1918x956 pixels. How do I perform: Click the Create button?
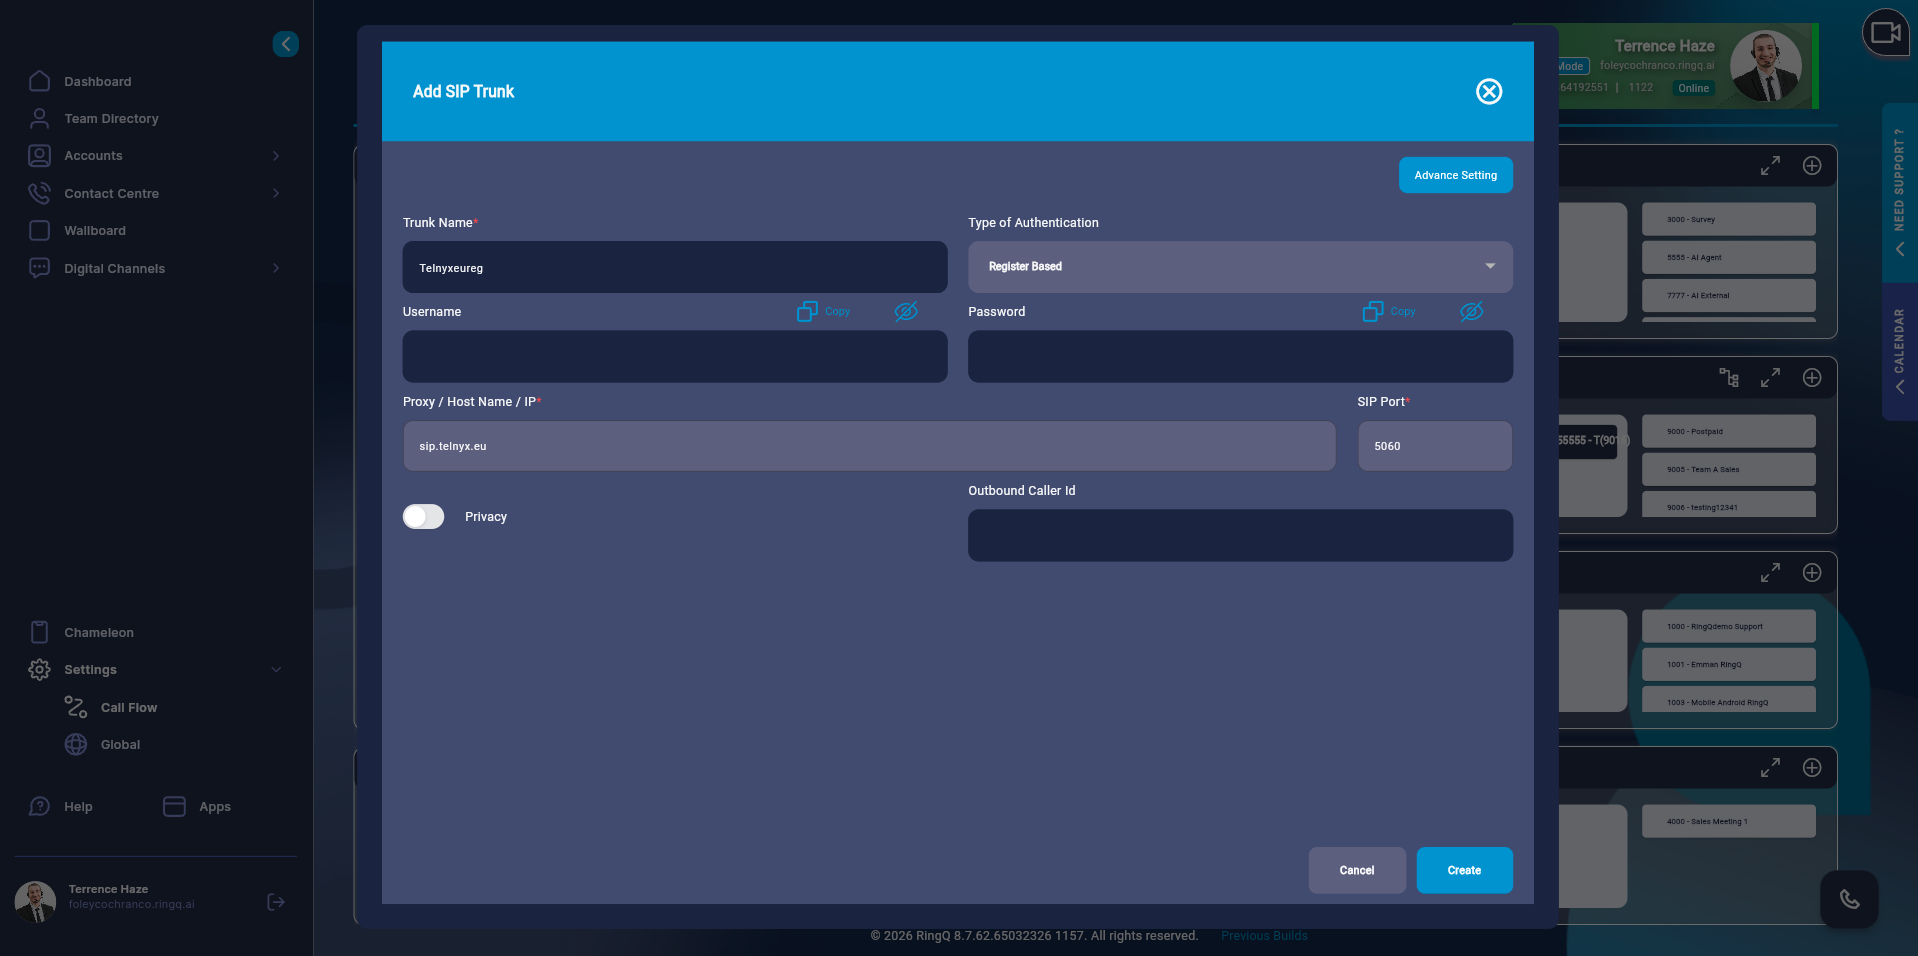[x=1464, y=870]
